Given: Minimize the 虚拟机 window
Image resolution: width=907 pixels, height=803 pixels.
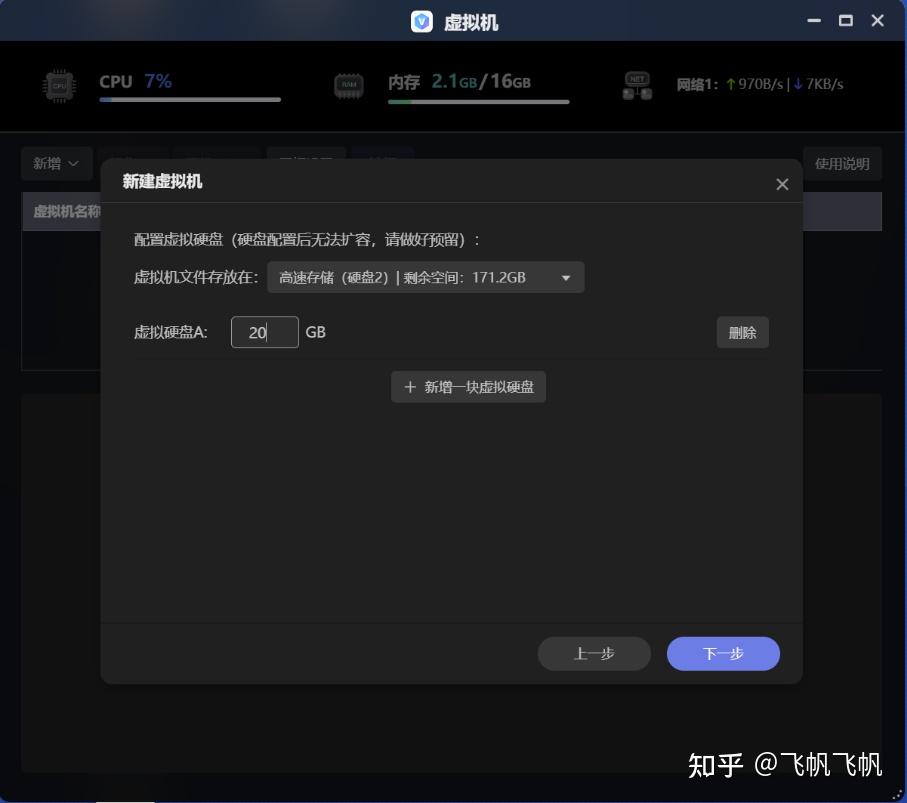Looking at the screenshot, I should [813, 20].
